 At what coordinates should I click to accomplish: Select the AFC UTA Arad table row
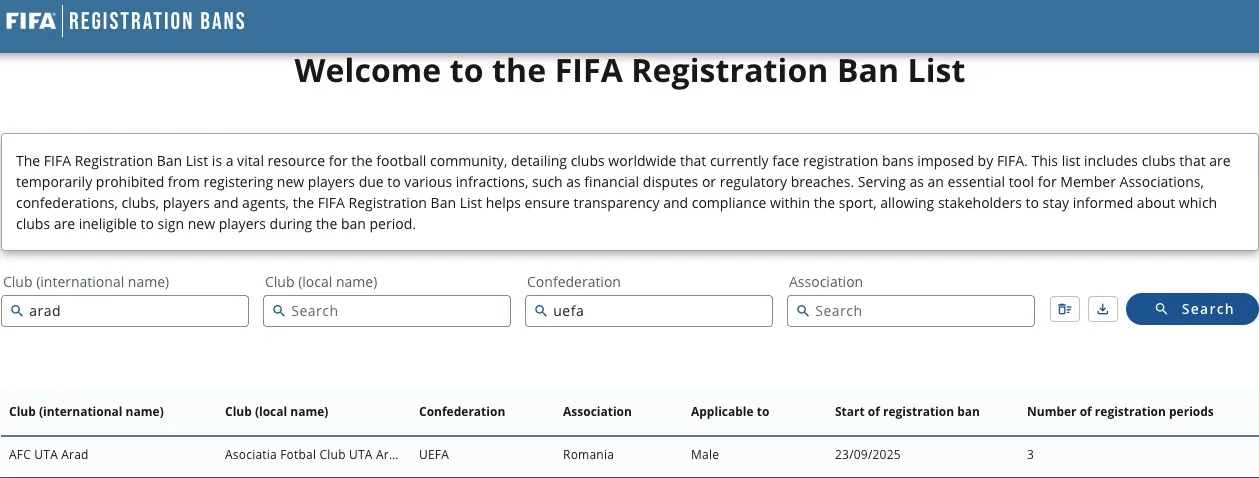pyautogui.click(x=629, y=455)
